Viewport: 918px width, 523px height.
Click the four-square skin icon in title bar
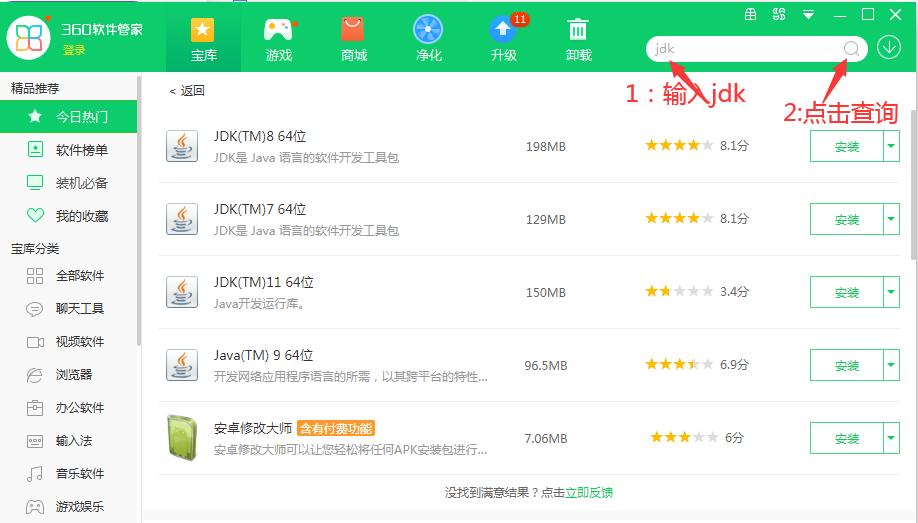coord(779,15)
